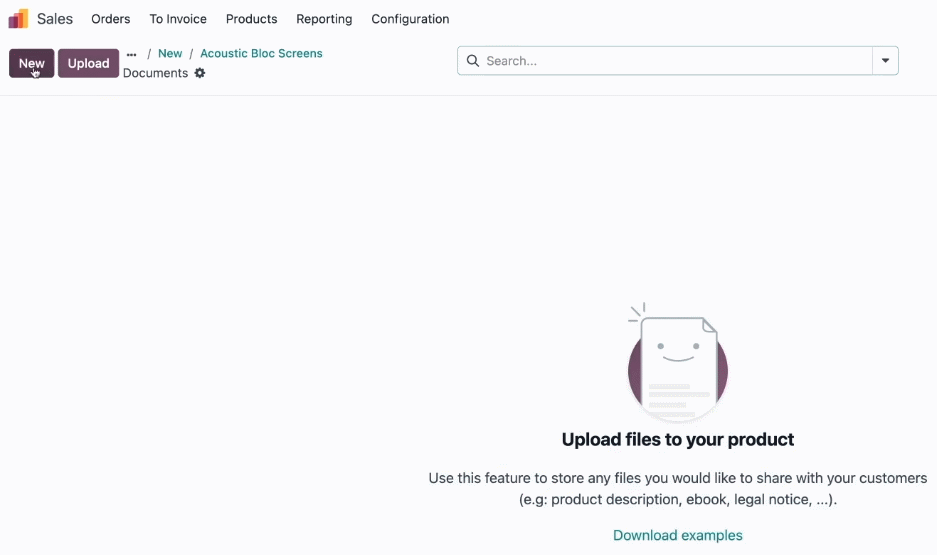Viewport: 937px width, 555px height.
Task: Click the smiling document illustration
Action: (x=678, y=362)
